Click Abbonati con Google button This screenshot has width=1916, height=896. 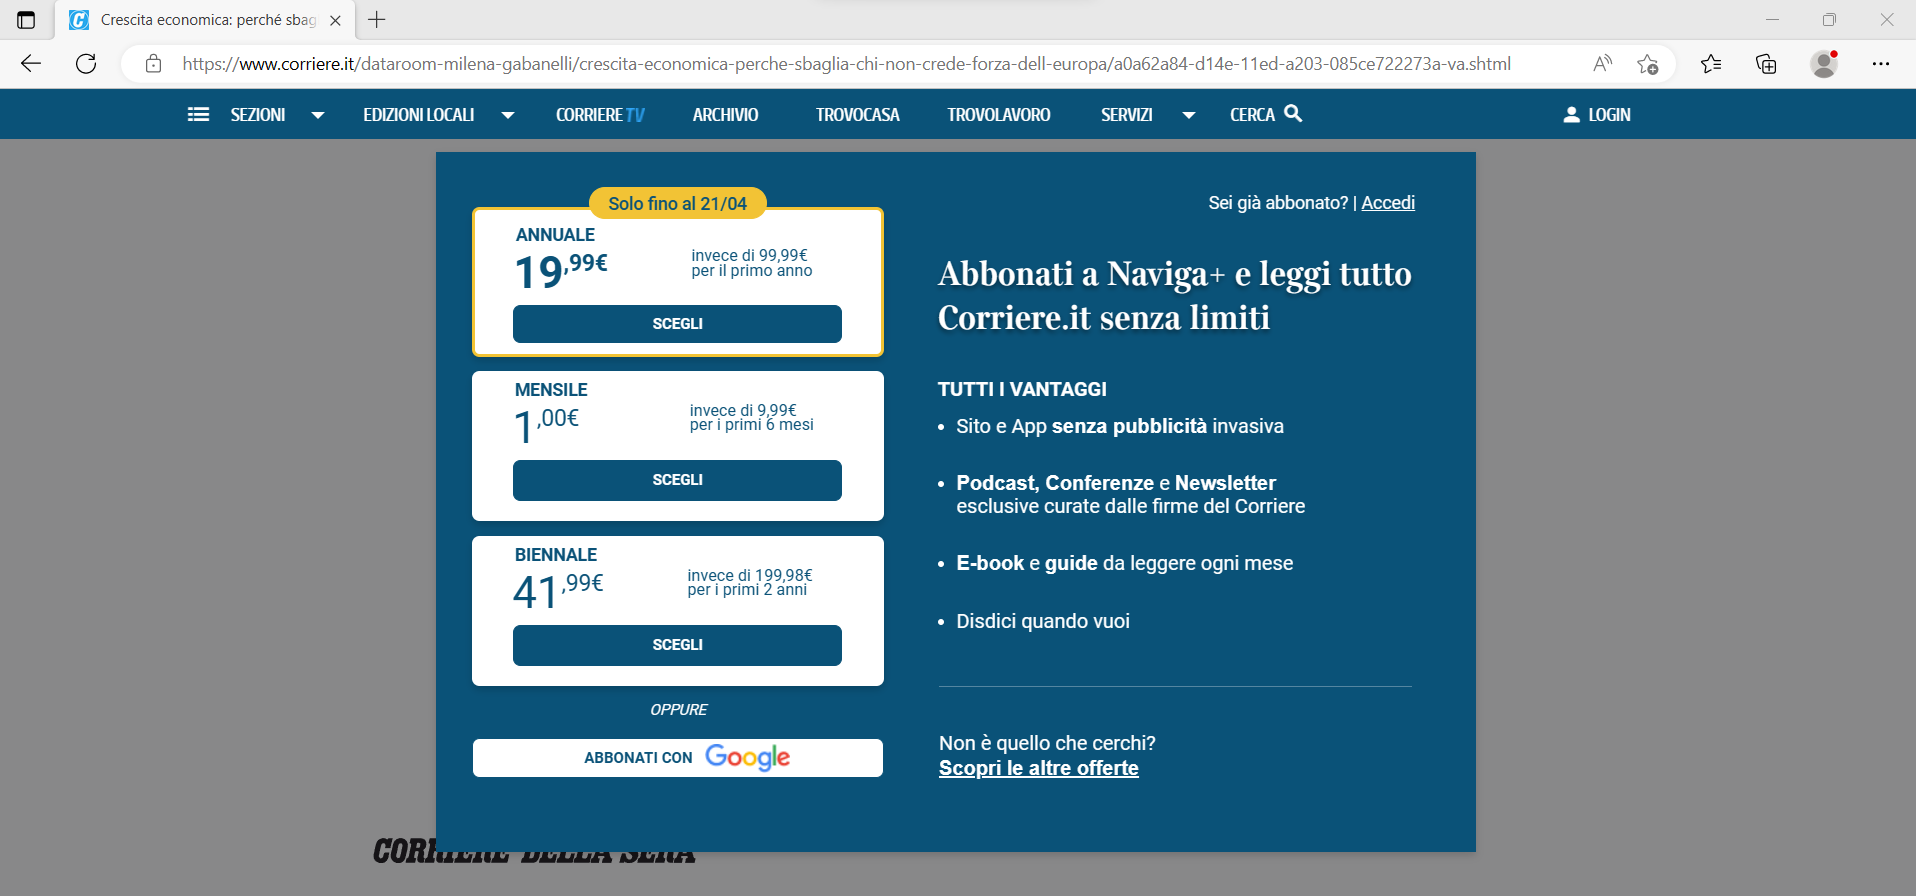click(x=677, y=758)
